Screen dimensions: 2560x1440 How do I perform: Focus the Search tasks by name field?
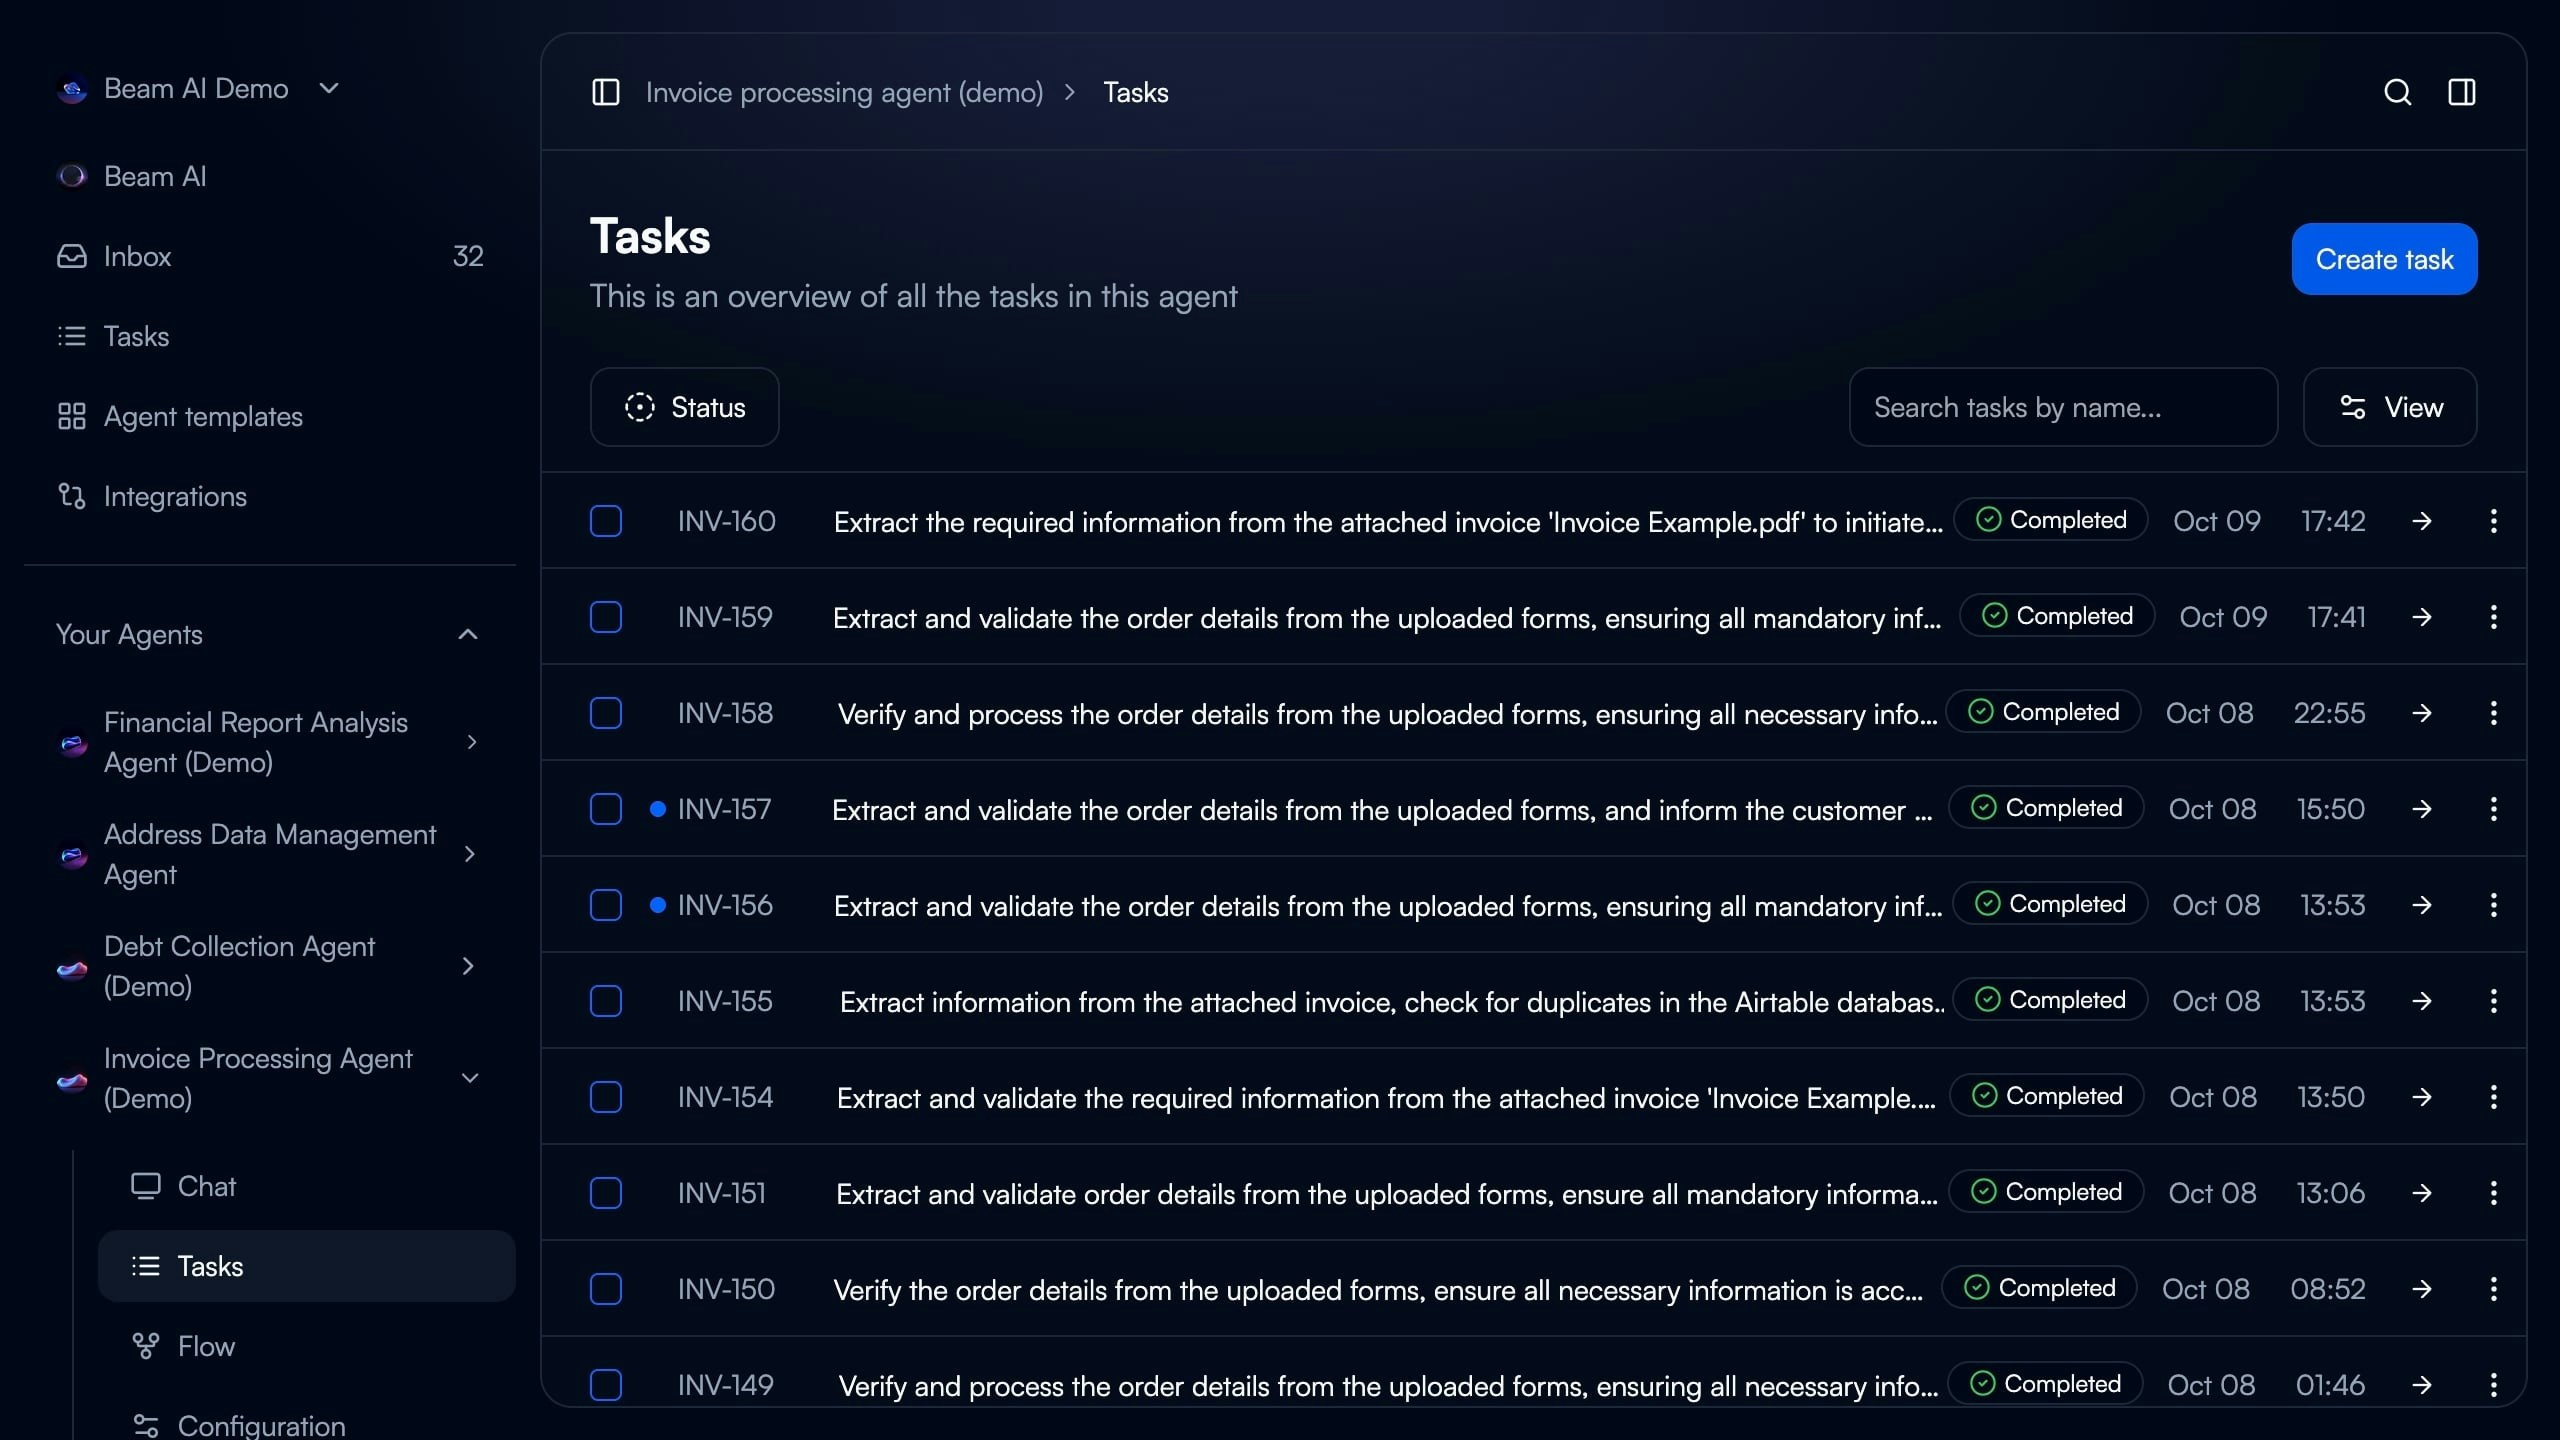pyautogui.click(x=2062, y=407)
